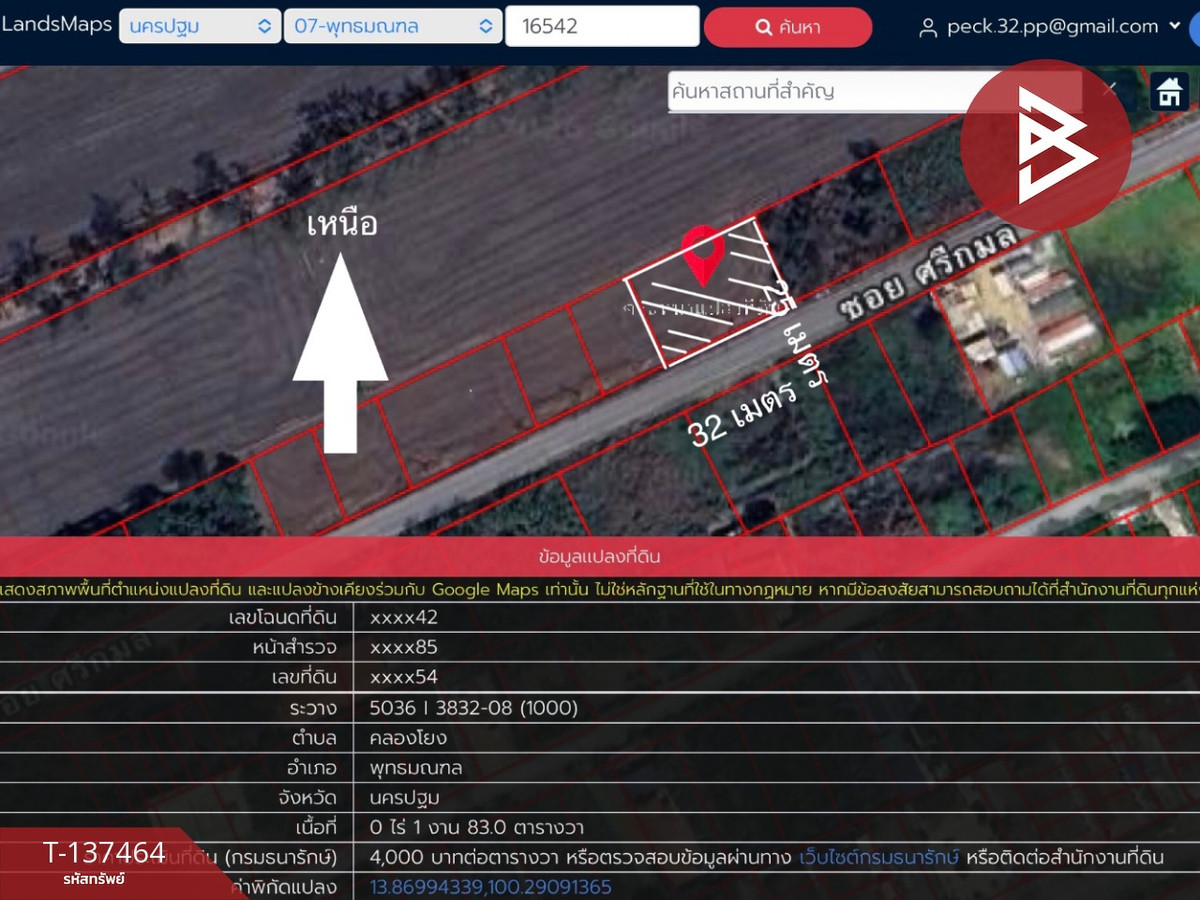Image resolution: width=1200 pixels, height=900 pixels.
Task: Click the white north arrow
Action: 340,350
